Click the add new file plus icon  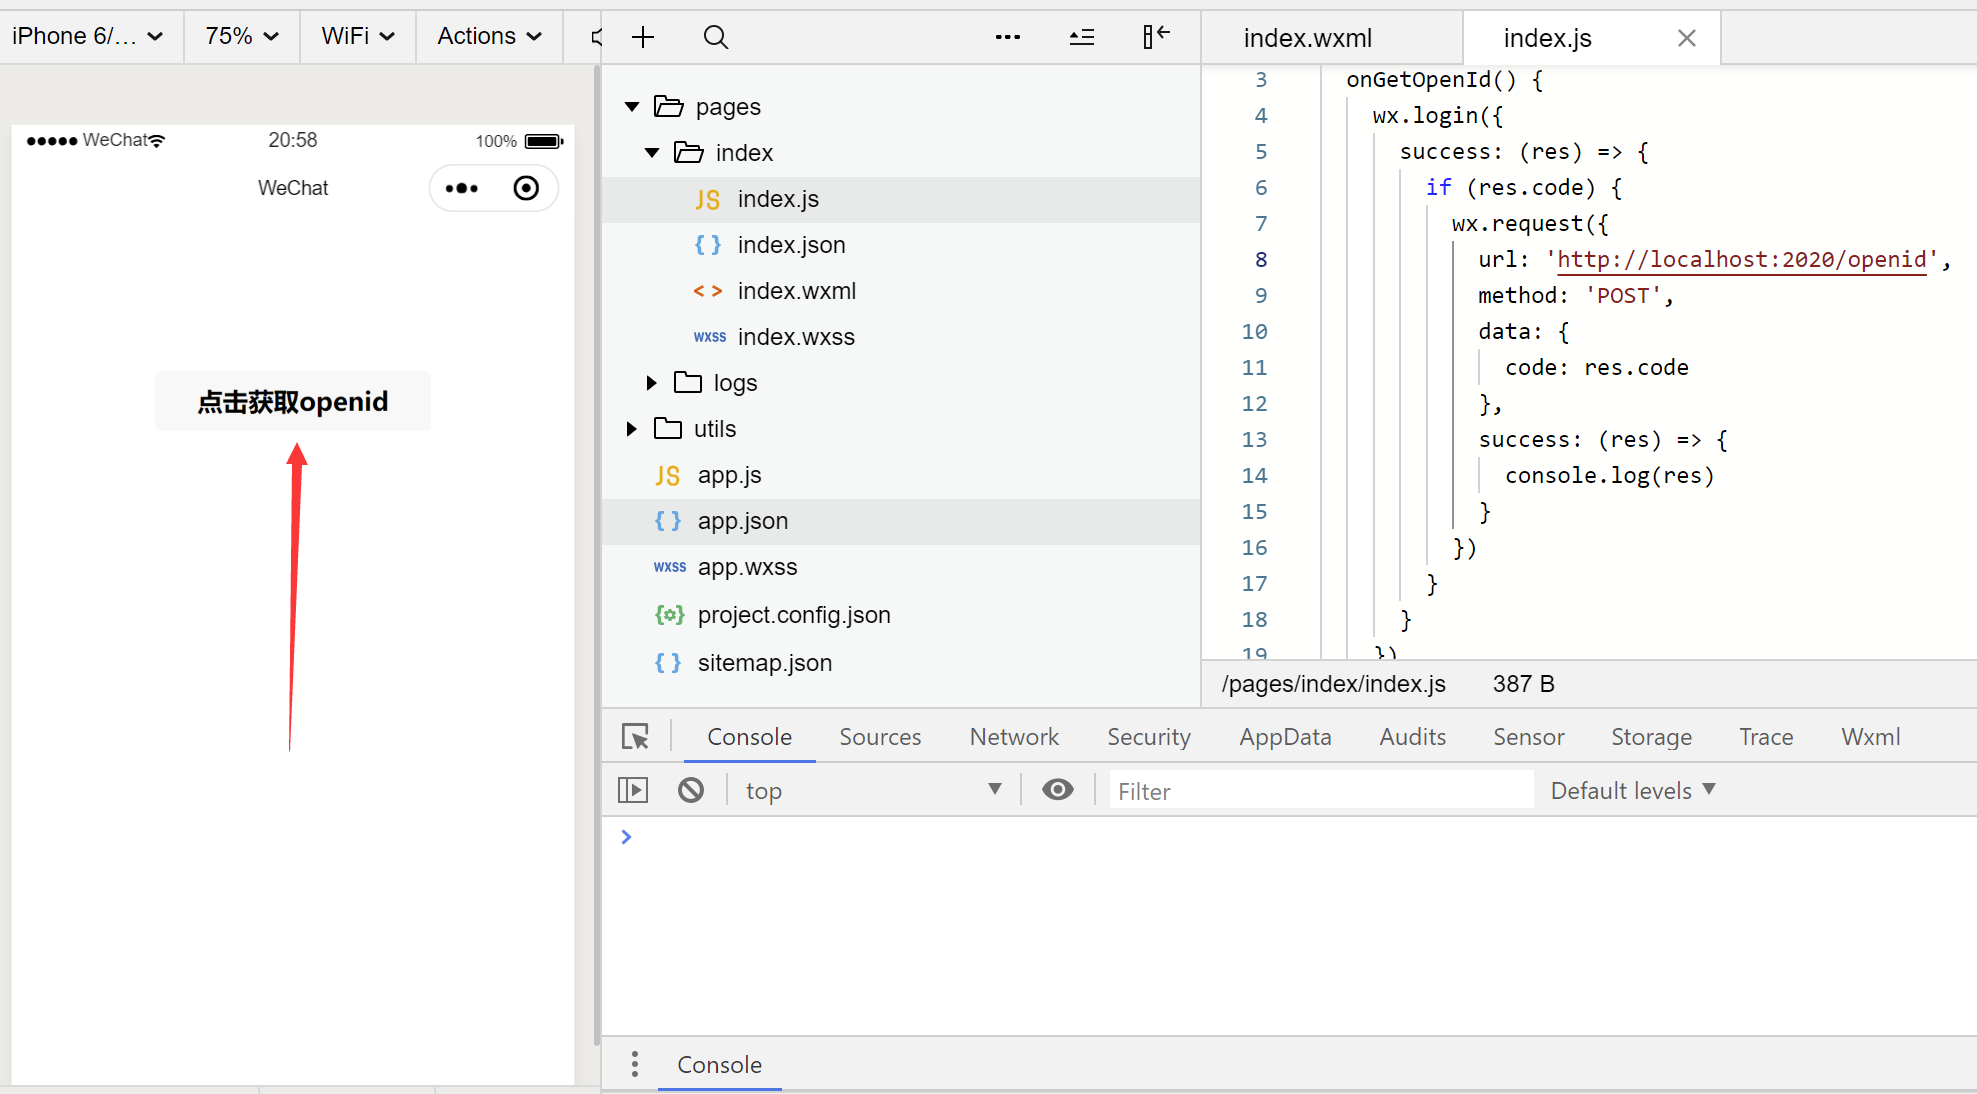point(643,37)
